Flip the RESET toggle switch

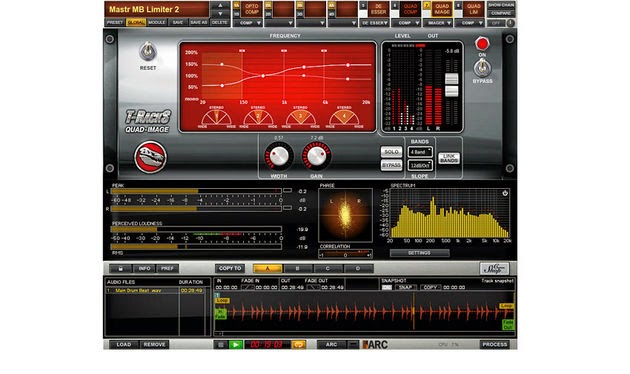(x=148, y=51)
